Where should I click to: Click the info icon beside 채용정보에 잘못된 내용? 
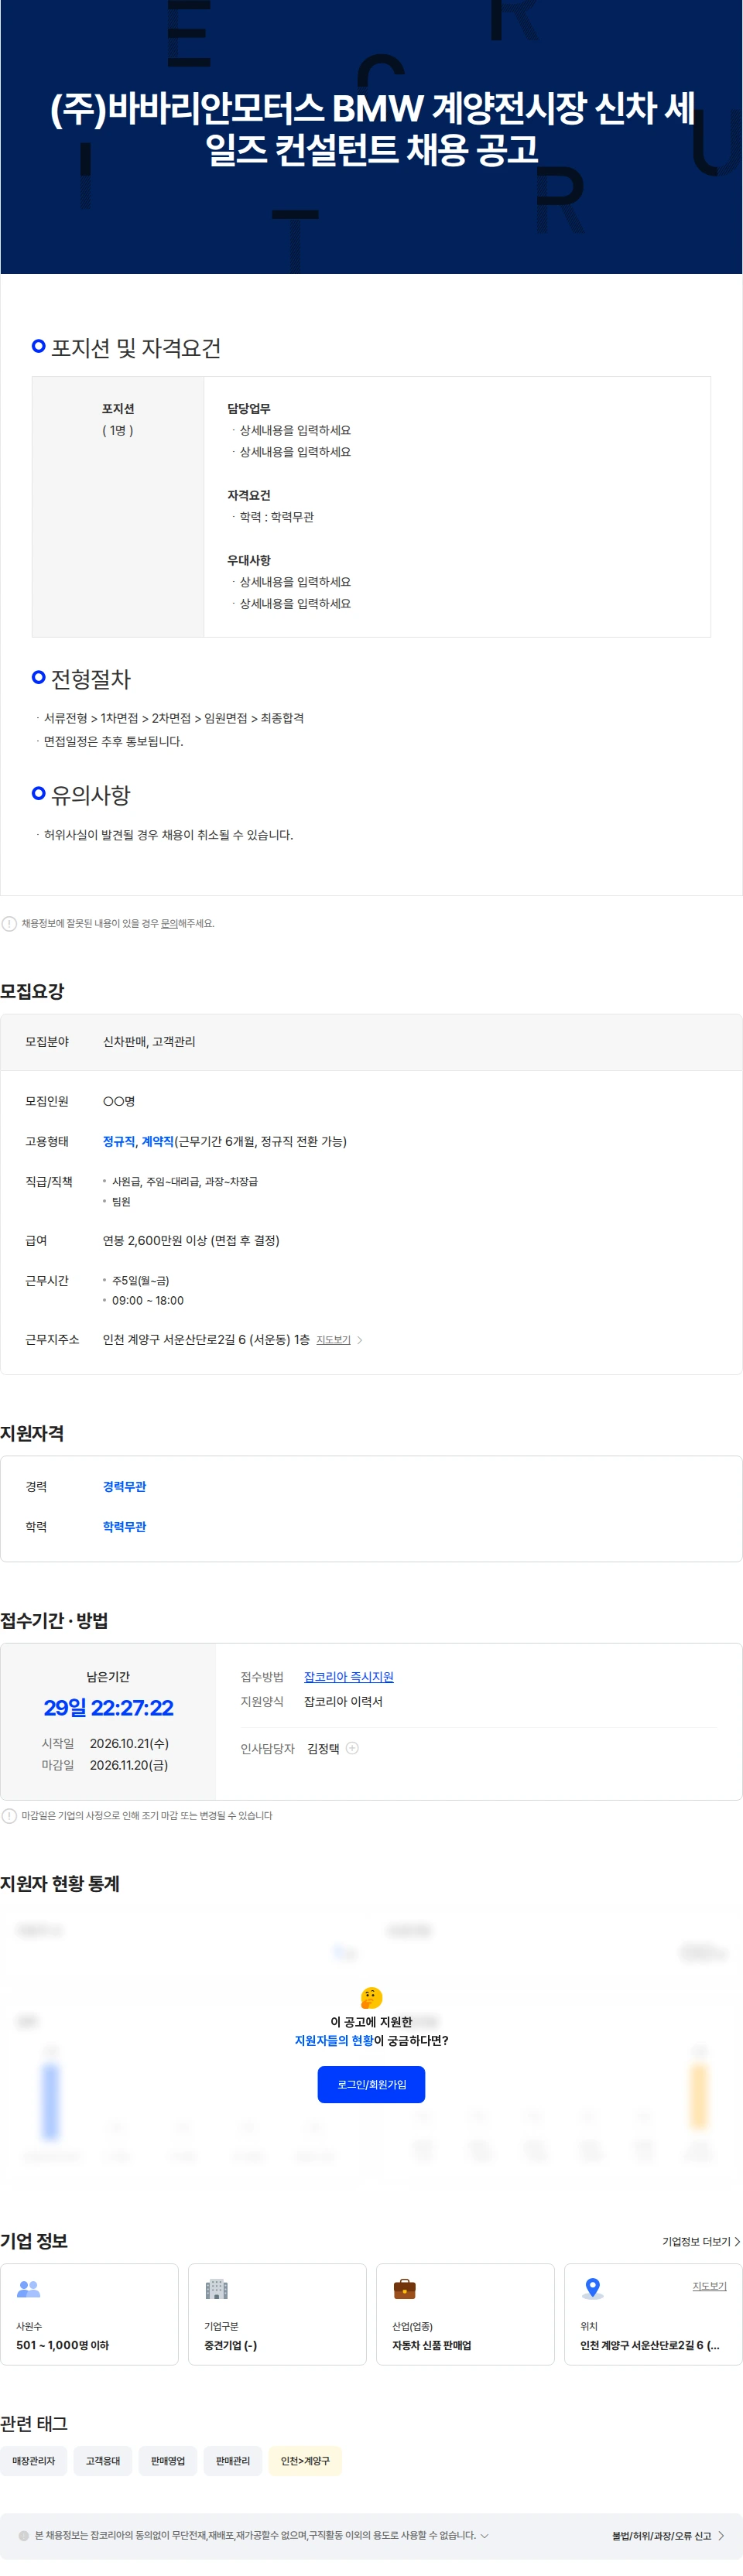tap(9, 923)
